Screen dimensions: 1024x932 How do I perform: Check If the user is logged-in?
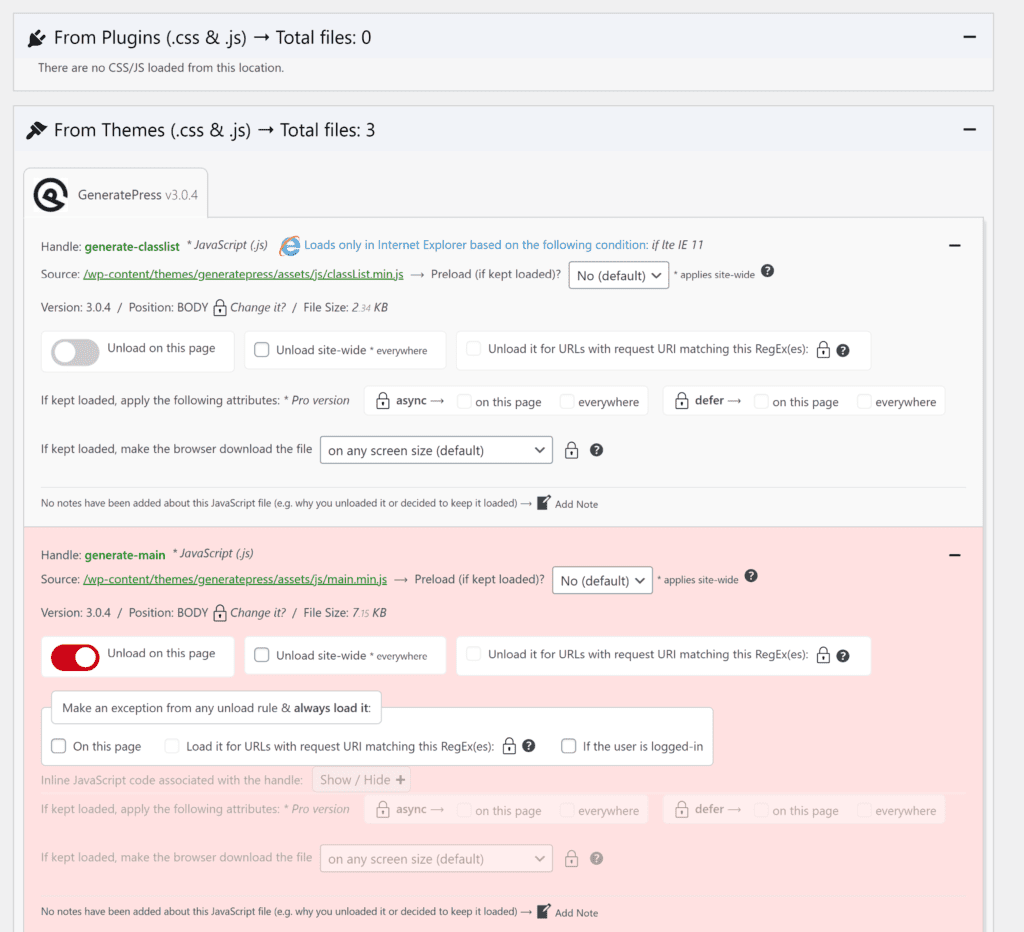point(569,746)
